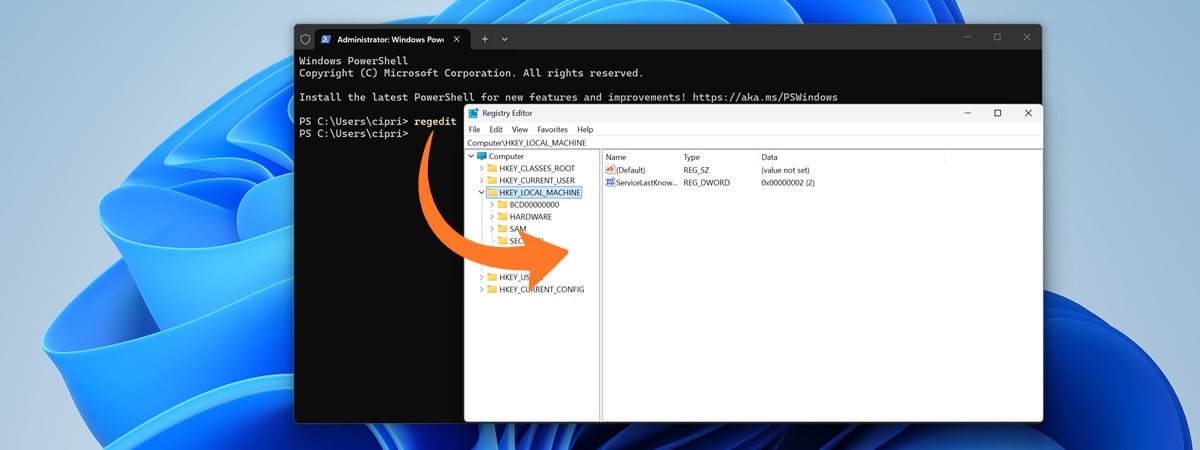Open the Terminal new-tab dropdown arrow
Screen dimensions: 1200x450
504,39
